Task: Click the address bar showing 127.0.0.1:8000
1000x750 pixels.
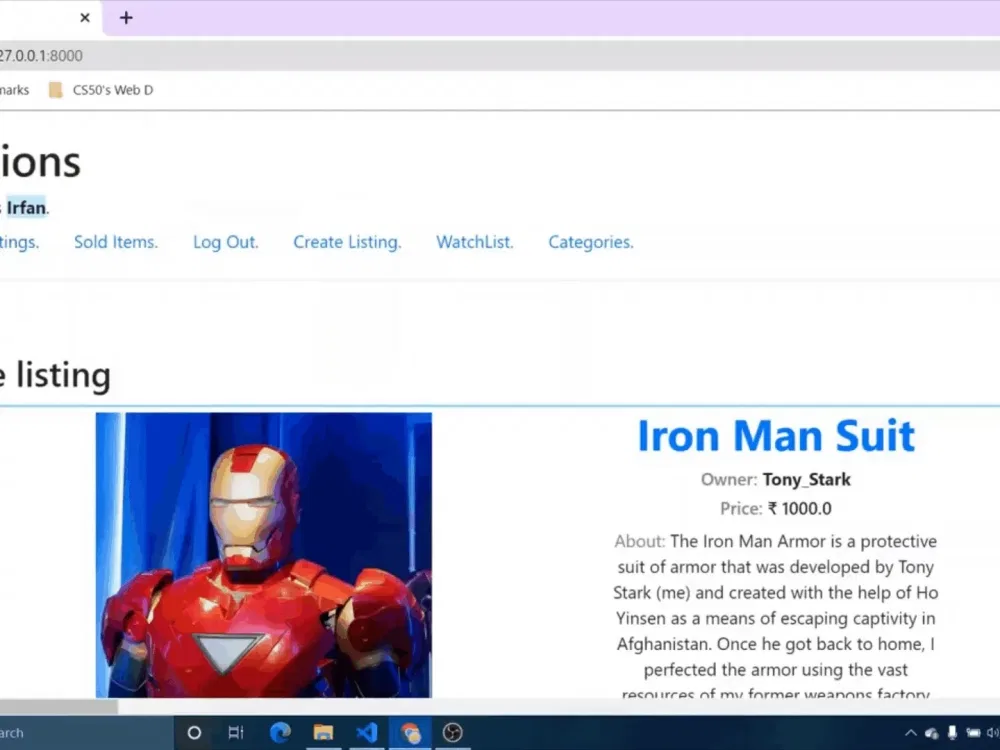Action: tap(500, 55)
